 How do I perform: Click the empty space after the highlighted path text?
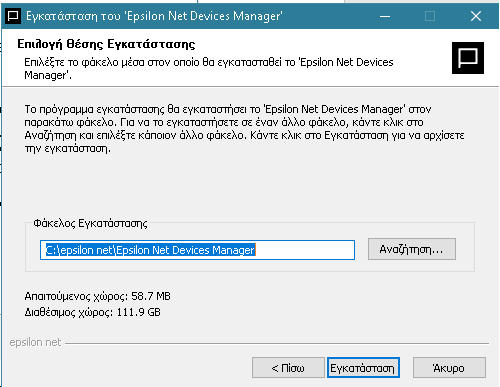(x=305, y=250)
